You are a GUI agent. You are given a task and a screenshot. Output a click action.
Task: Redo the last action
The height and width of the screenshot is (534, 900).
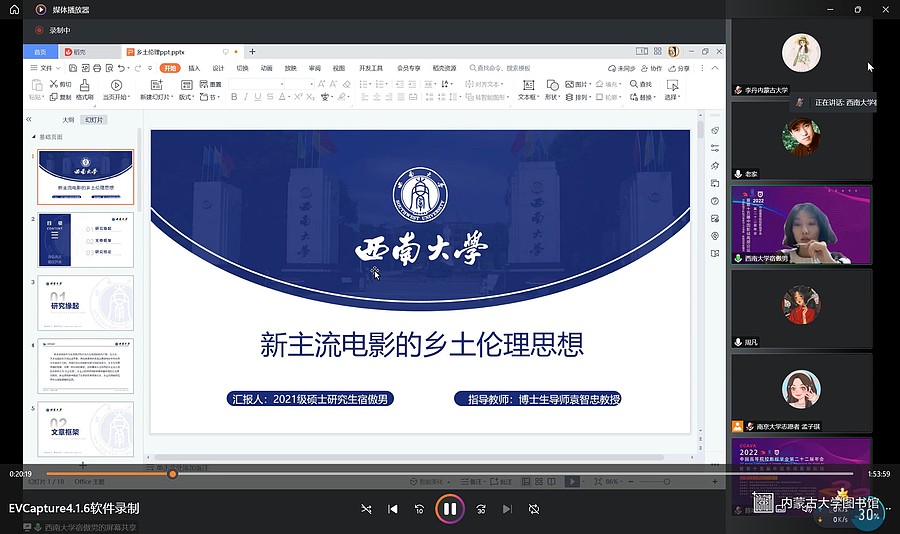click(x=138, y=68)
